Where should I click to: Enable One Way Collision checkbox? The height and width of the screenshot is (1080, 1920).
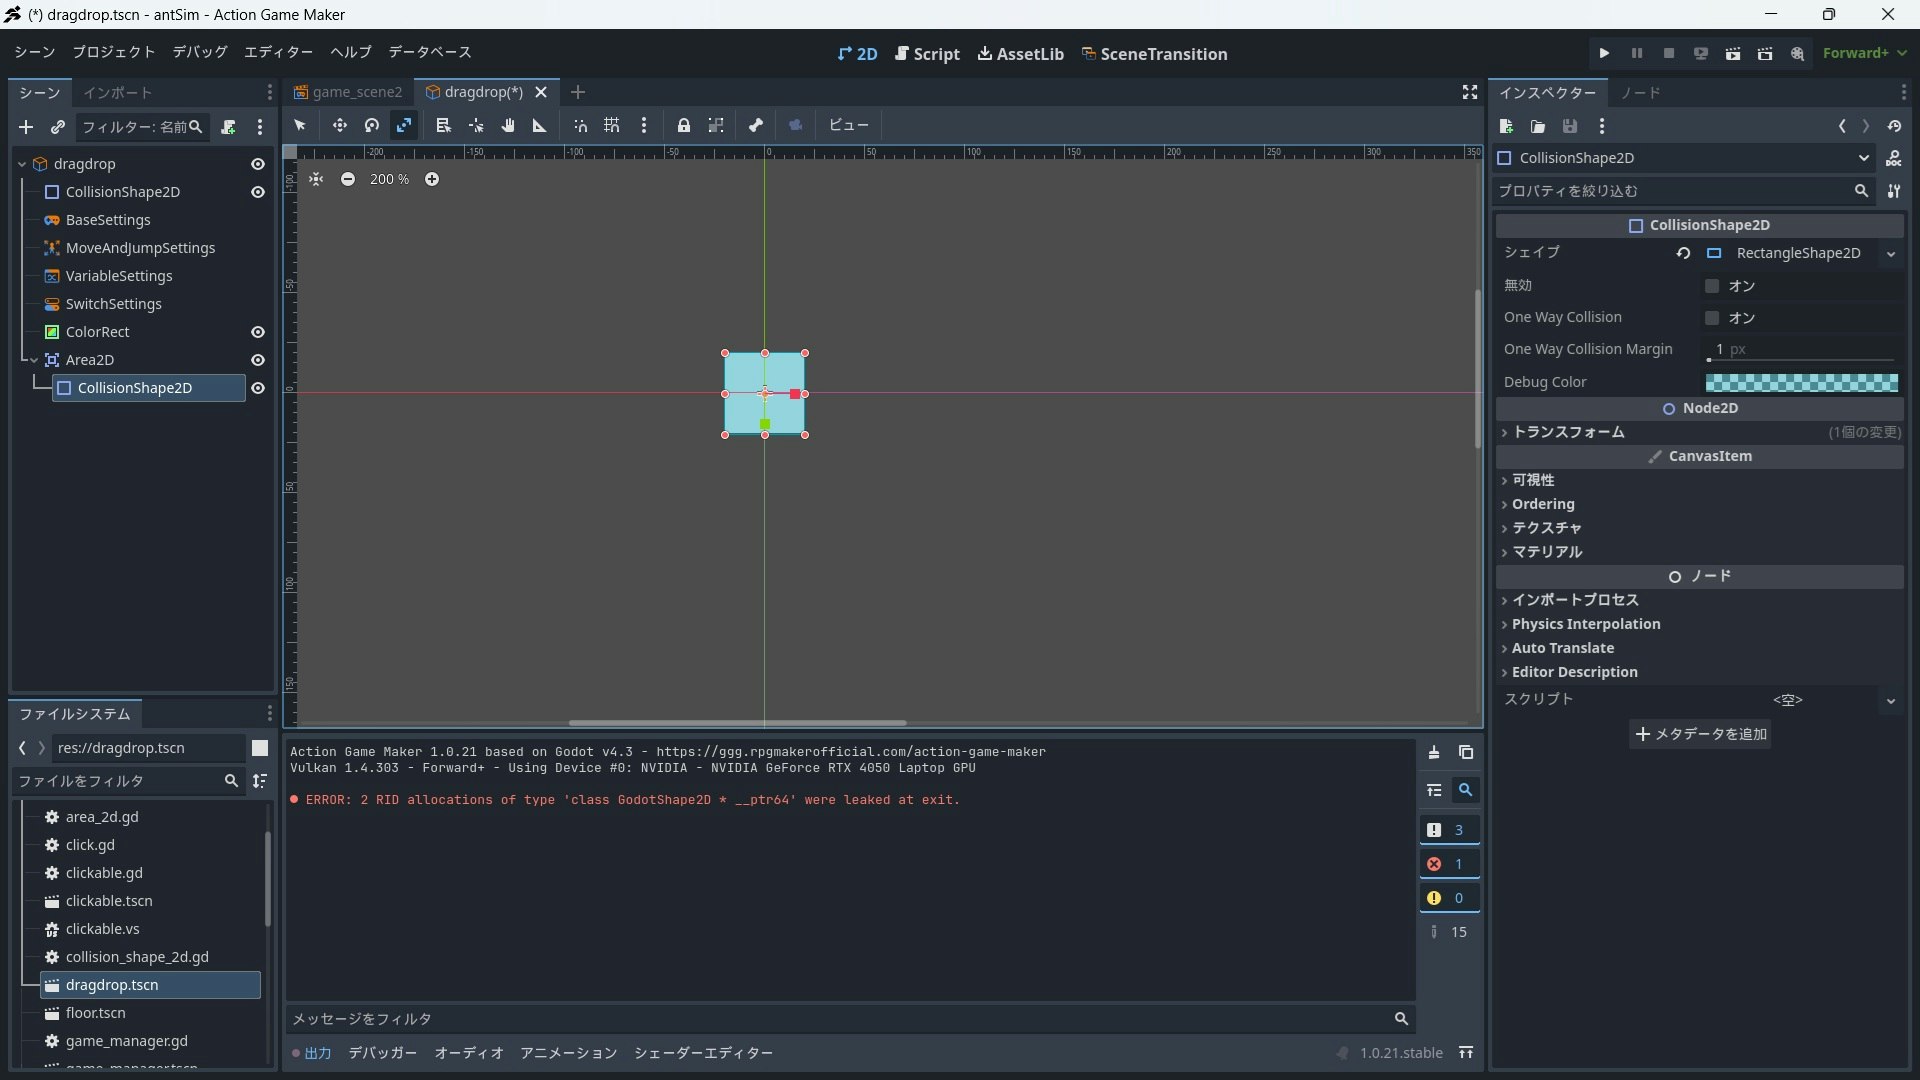(1712, 318)
